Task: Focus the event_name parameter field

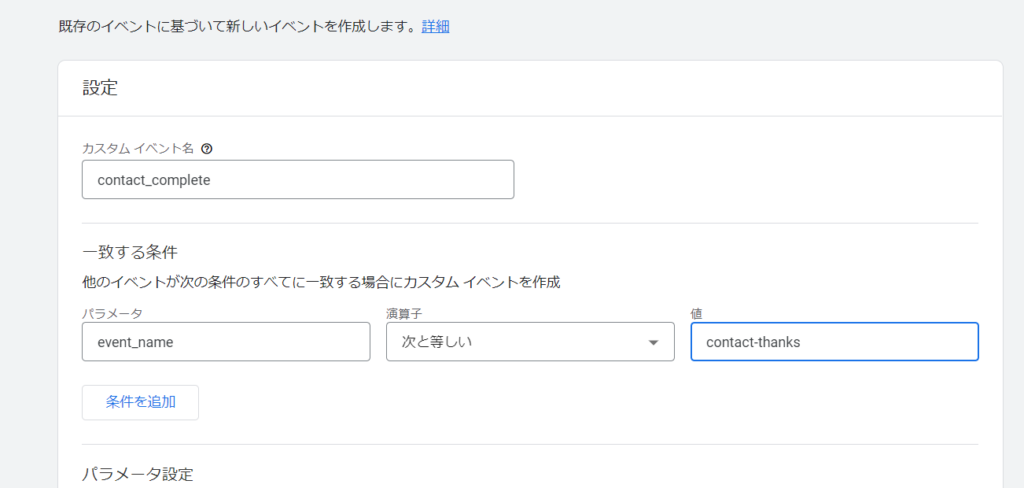Action: tap(226, 342)
